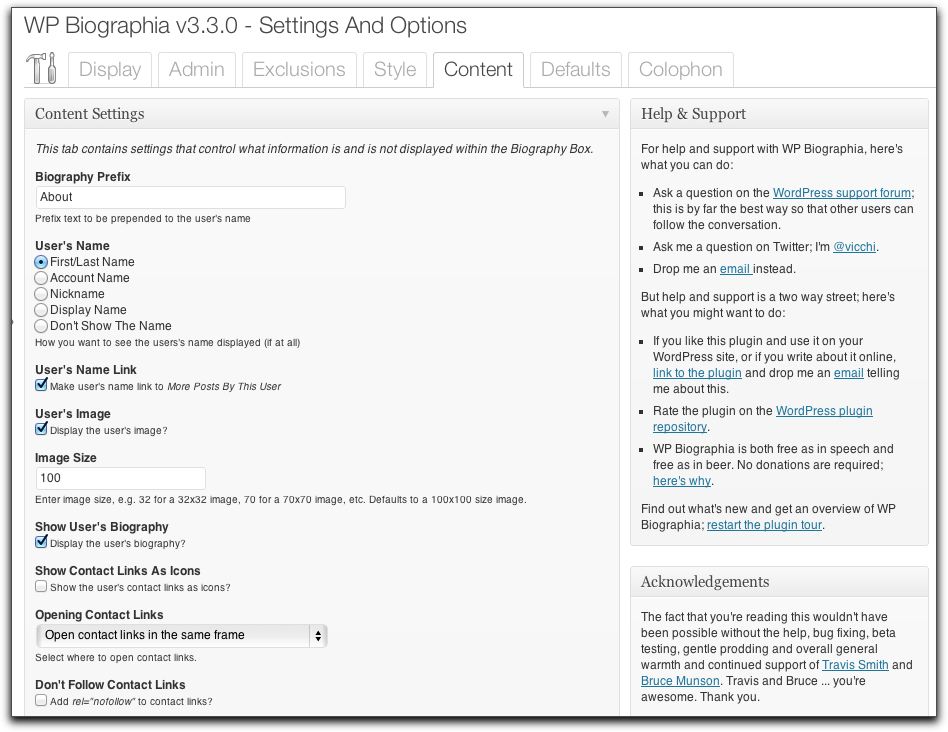Enable Show contact links as icons
The height and width of the screenshot is (732, 948).
pyautogui.click(x=41, y=587)
